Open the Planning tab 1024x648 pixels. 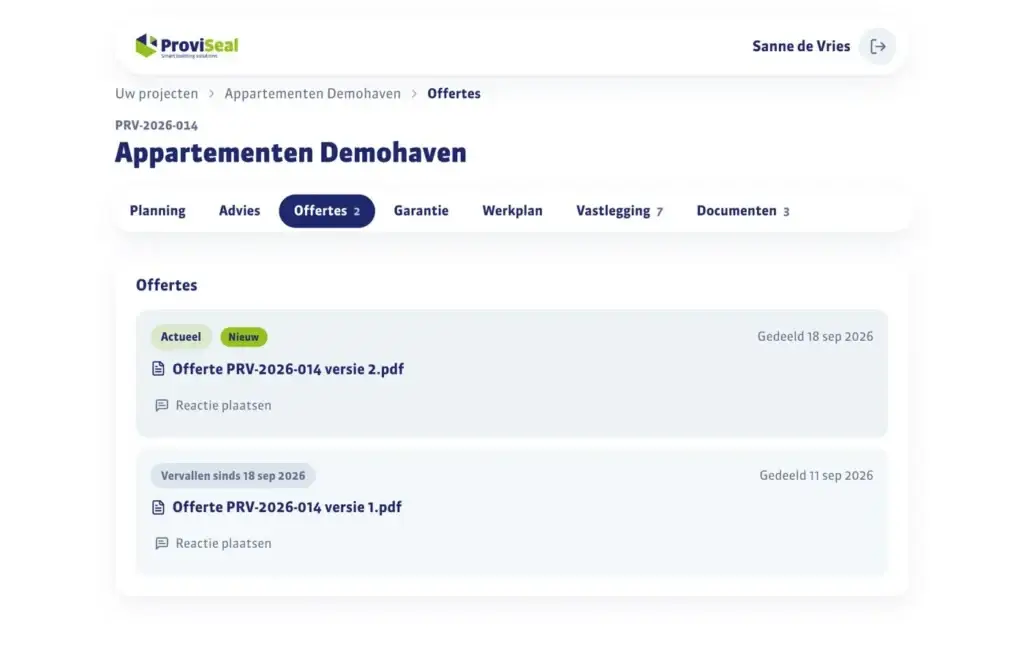coord(157,211)
